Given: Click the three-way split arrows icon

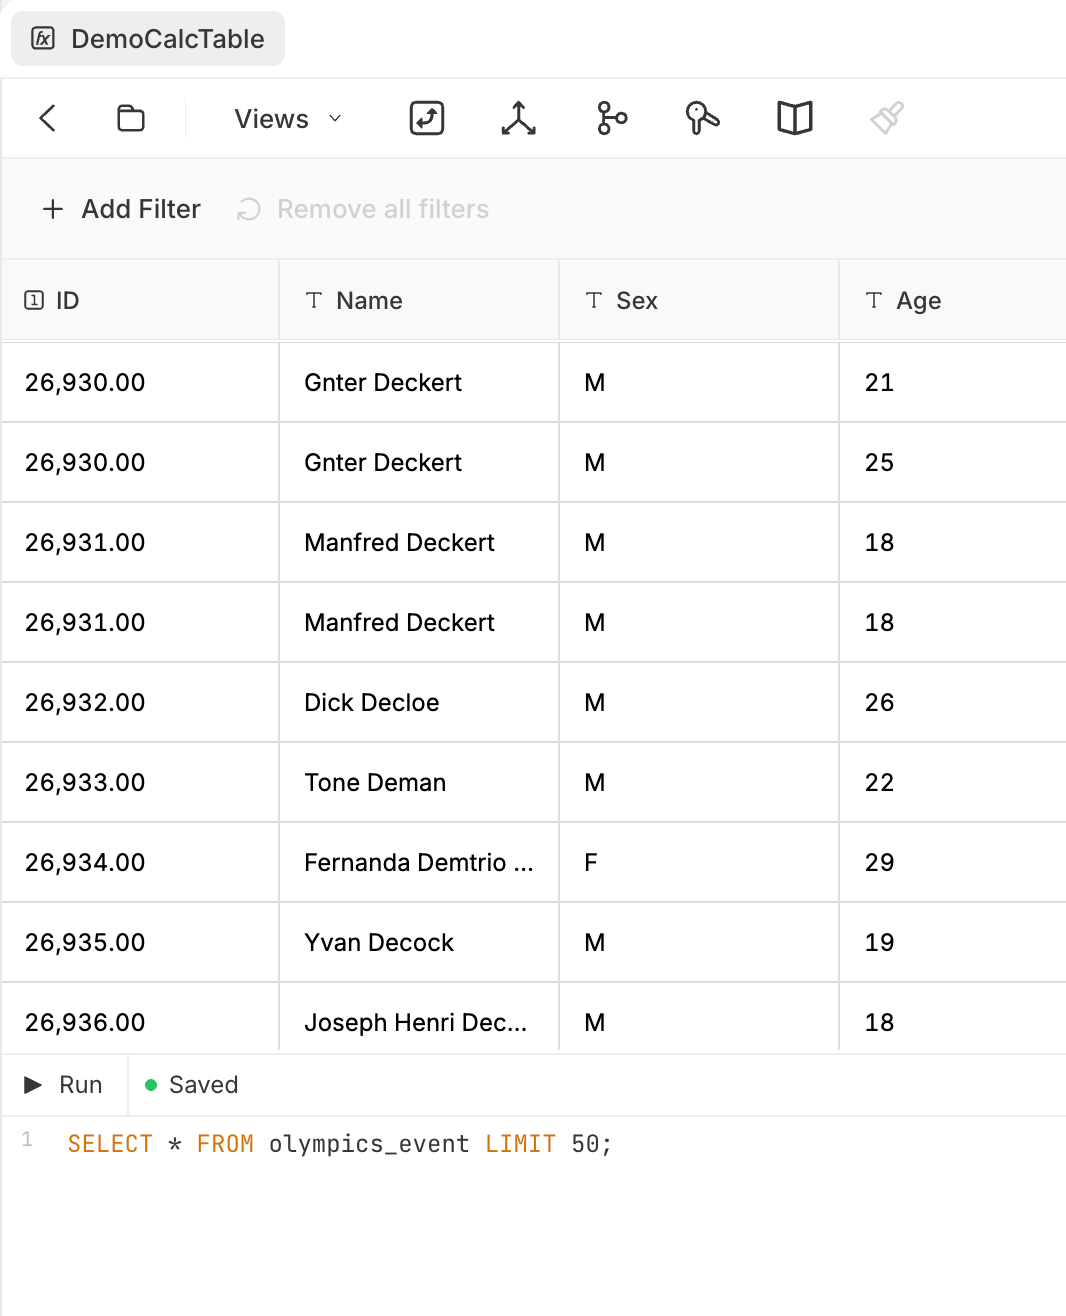Looking at the screenshot, I should pyautogui.click(x=518, y=118).
